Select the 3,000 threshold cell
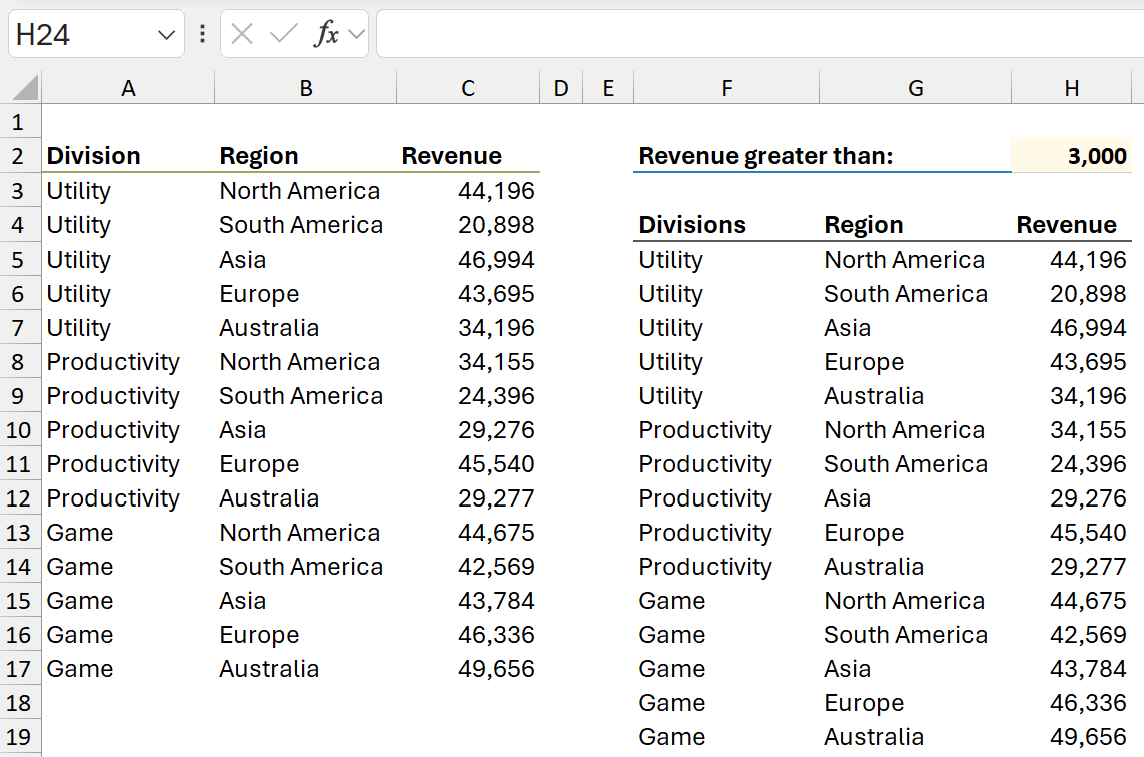This screenshot has width=1144, height=757. [1071, 156]
